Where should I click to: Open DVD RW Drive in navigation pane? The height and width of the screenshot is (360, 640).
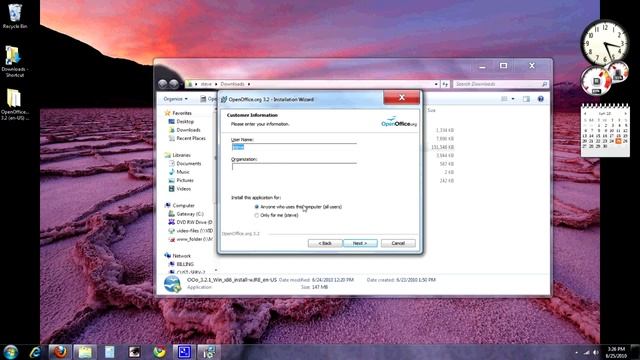(x=194, y=222)
